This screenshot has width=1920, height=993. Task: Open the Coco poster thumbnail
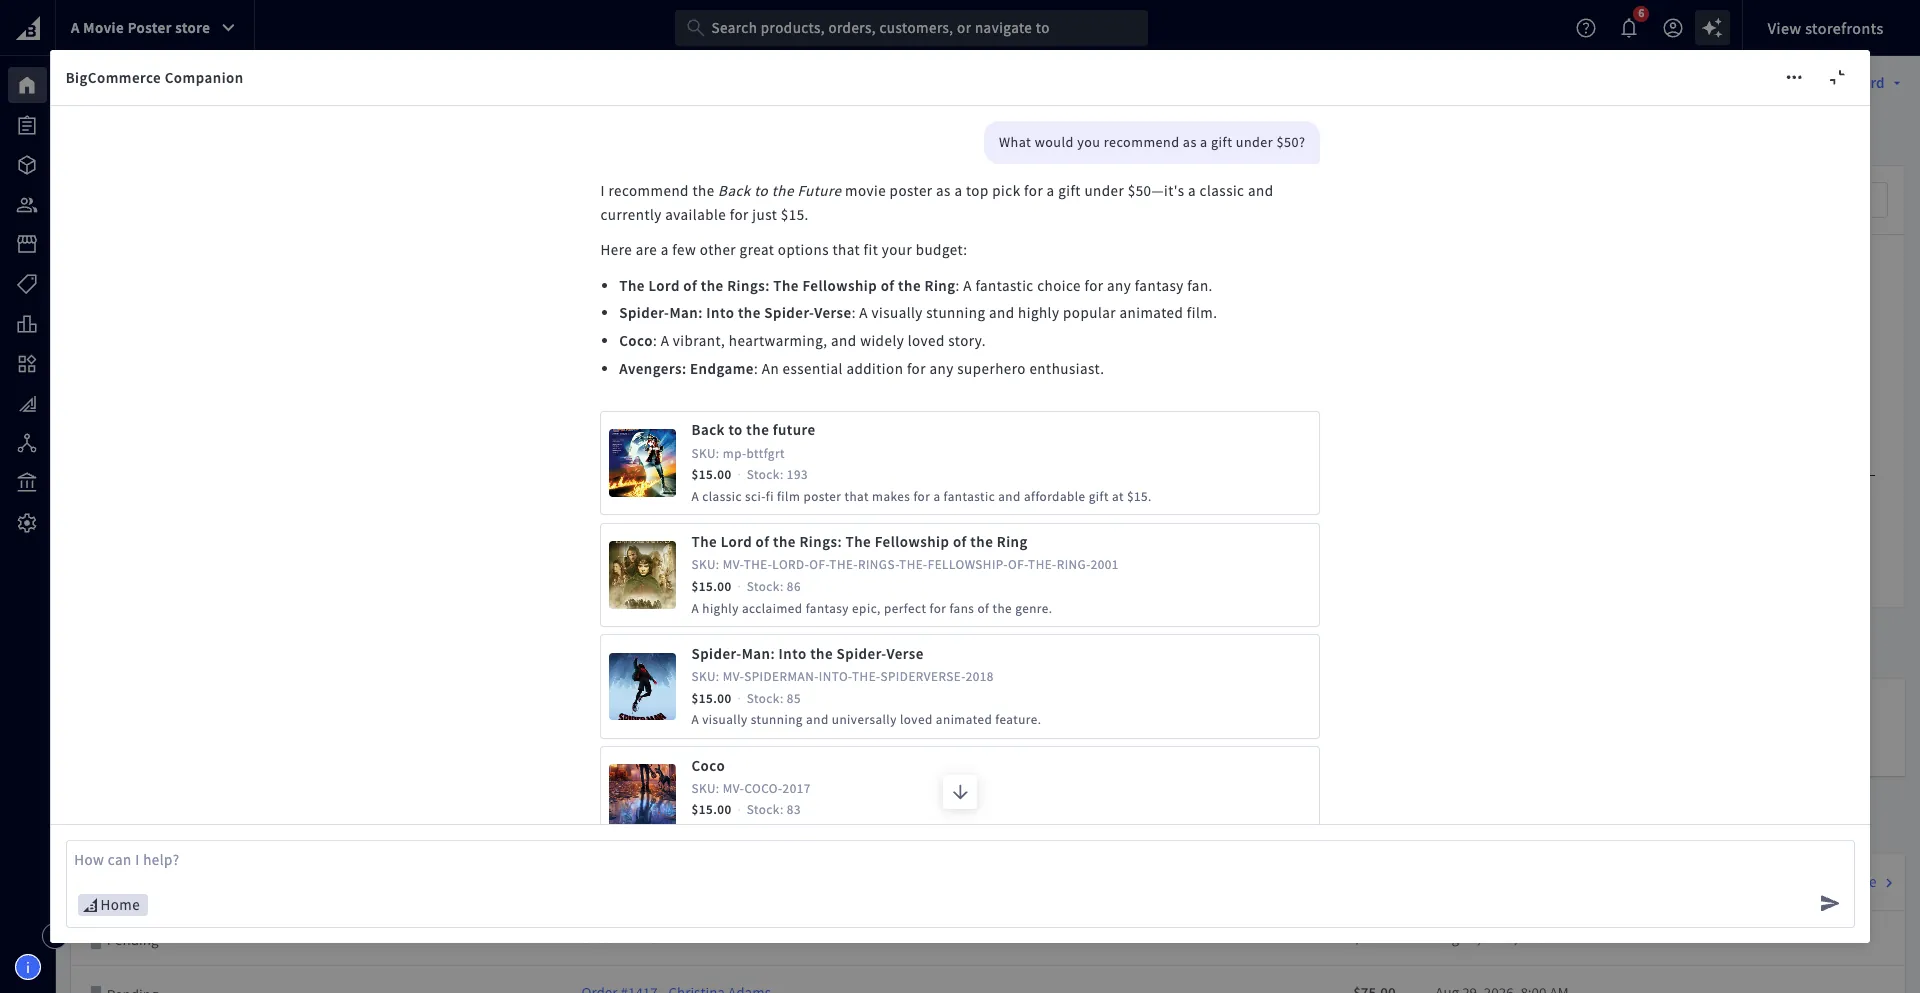point(642,794)
